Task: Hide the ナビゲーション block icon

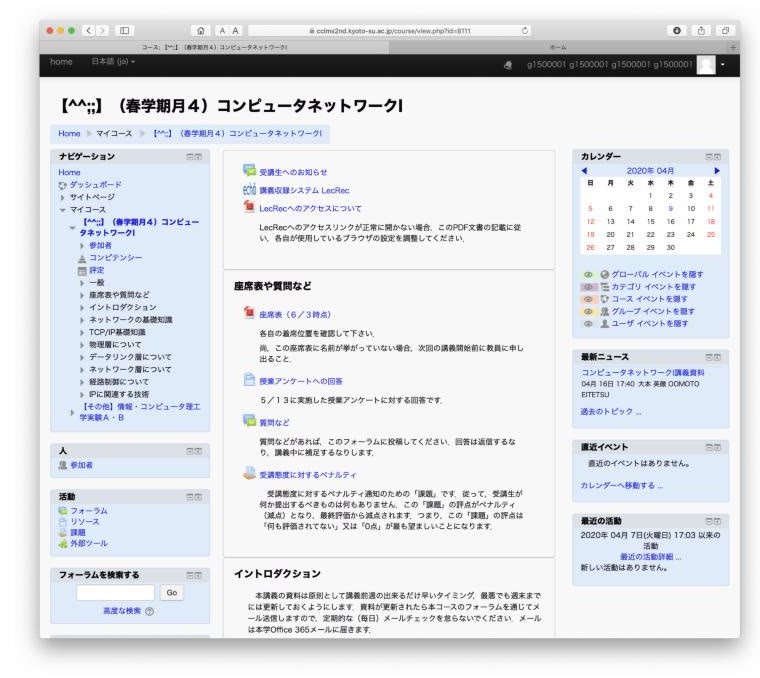Action: coord(190,157)
